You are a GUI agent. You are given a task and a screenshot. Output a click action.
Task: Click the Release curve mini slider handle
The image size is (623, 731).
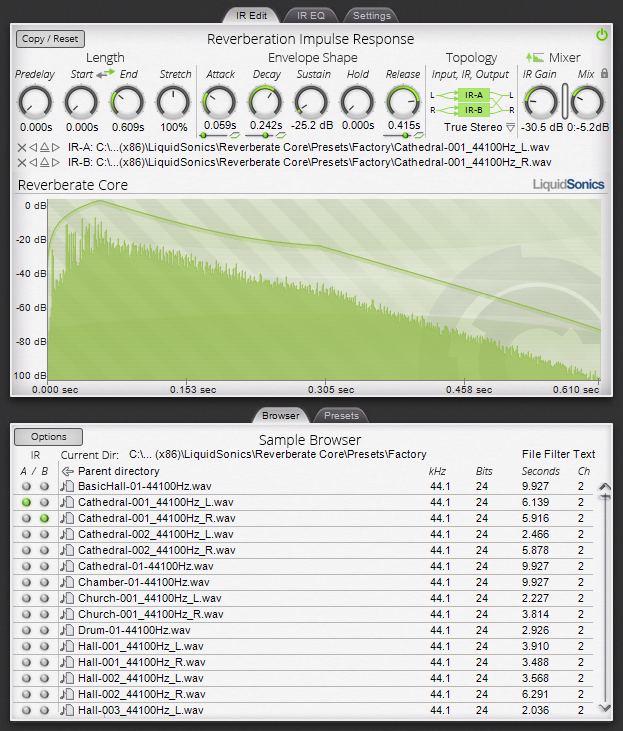(406, 135)
